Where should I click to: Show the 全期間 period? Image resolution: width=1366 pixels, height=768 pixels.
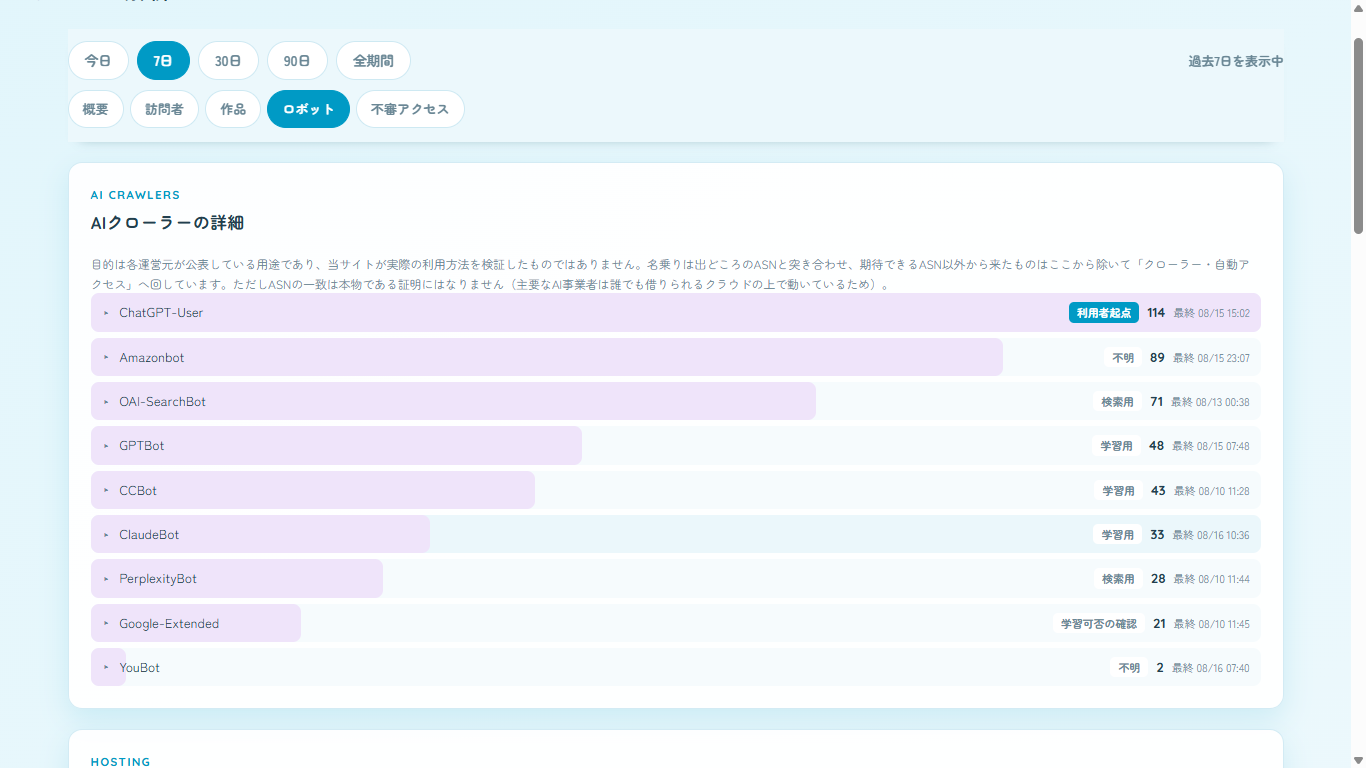373,61
